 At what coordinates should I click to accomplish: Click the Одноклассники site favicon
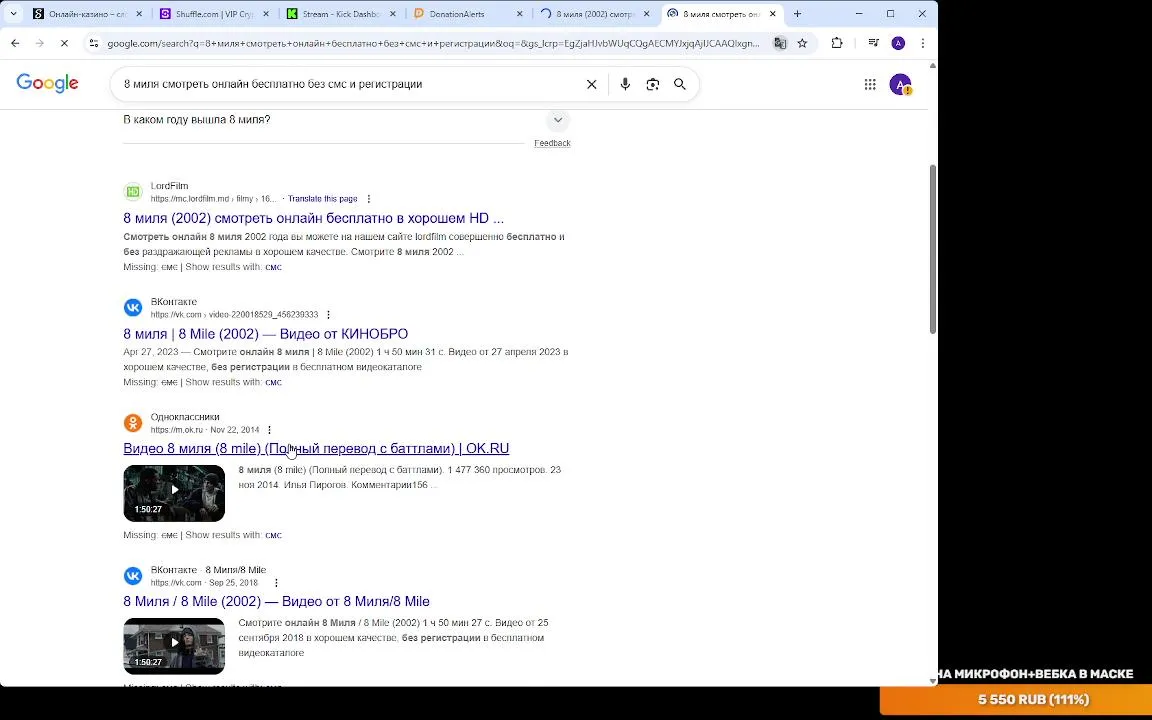(x=133, y=422)
